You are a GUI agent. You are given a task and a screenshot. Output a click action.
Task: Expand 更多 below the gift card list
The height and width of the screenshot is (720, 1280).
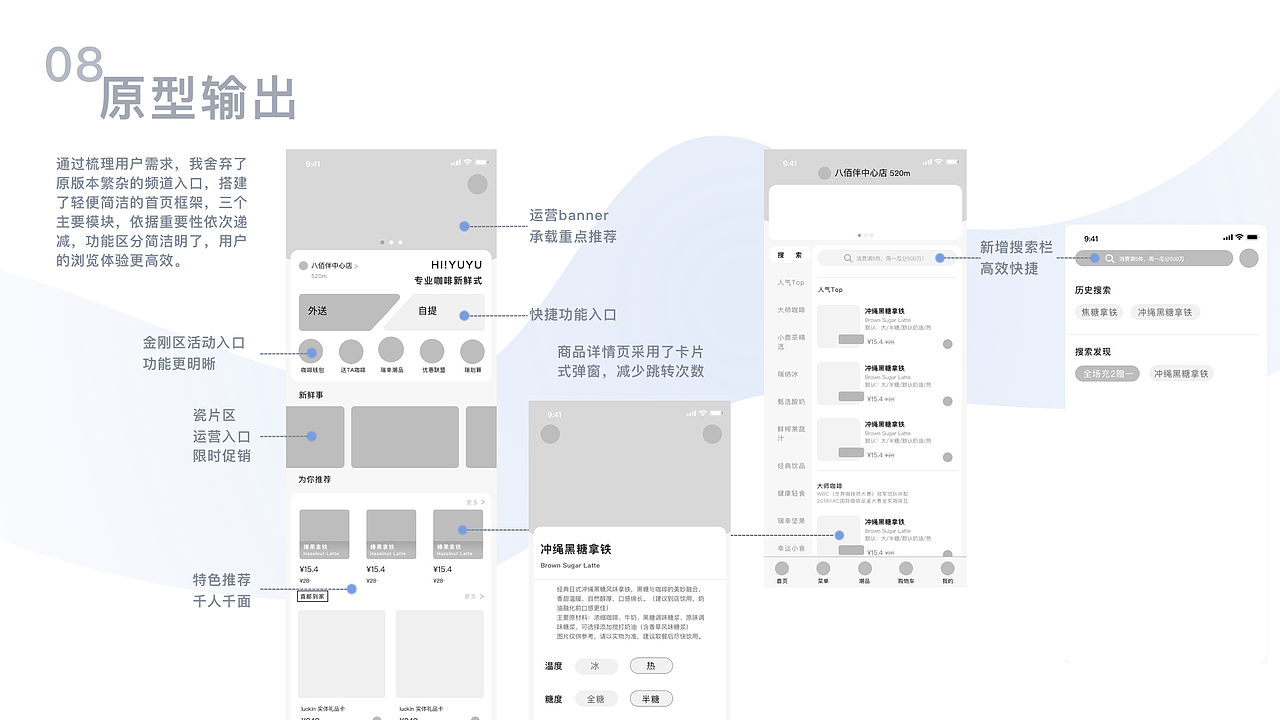474,596
